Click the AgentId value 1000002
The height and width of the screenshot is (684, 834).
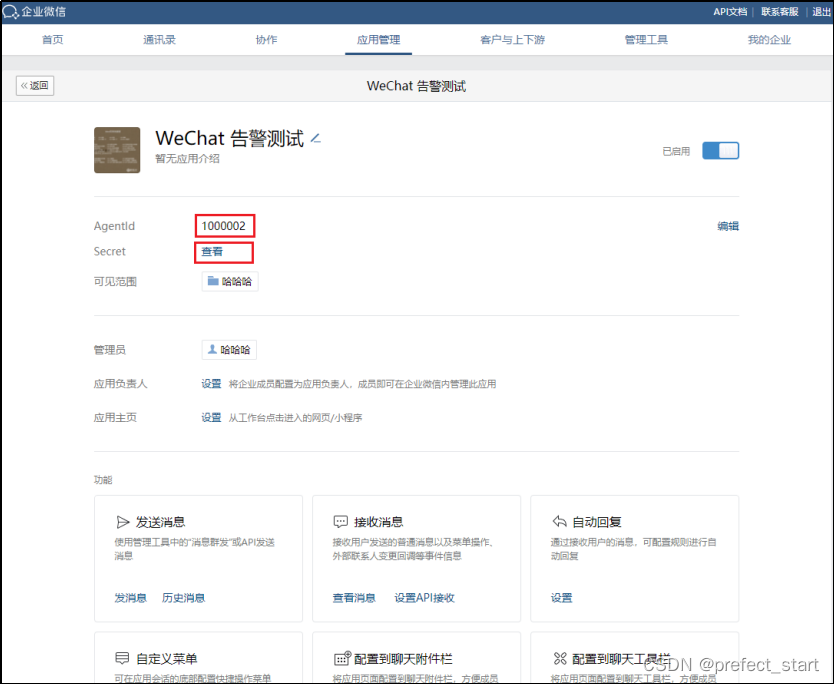(223, 226)
